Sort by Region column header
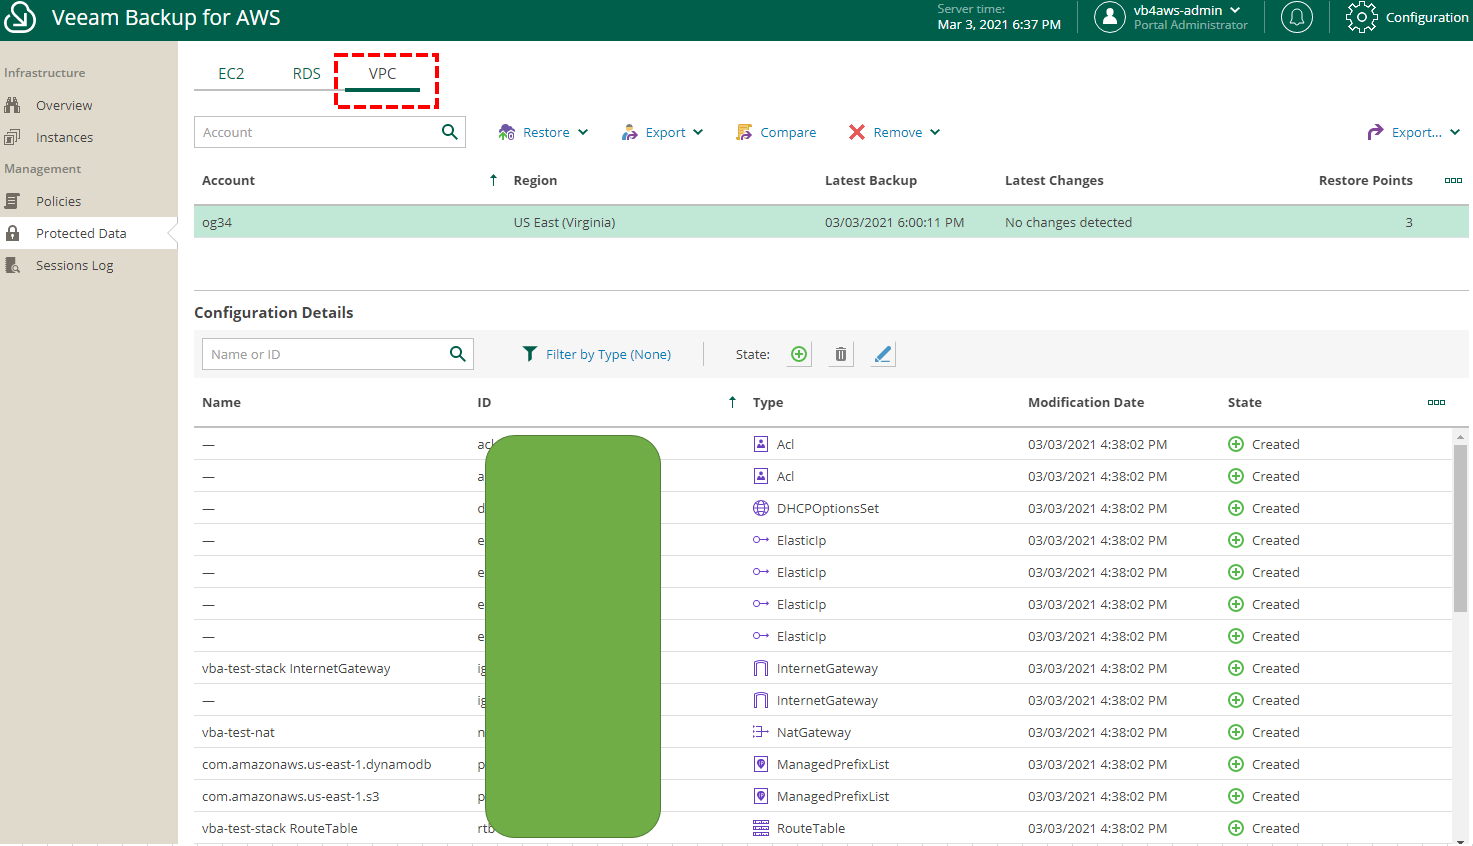This screenshot has width=1473, height=846. point(535,180)
